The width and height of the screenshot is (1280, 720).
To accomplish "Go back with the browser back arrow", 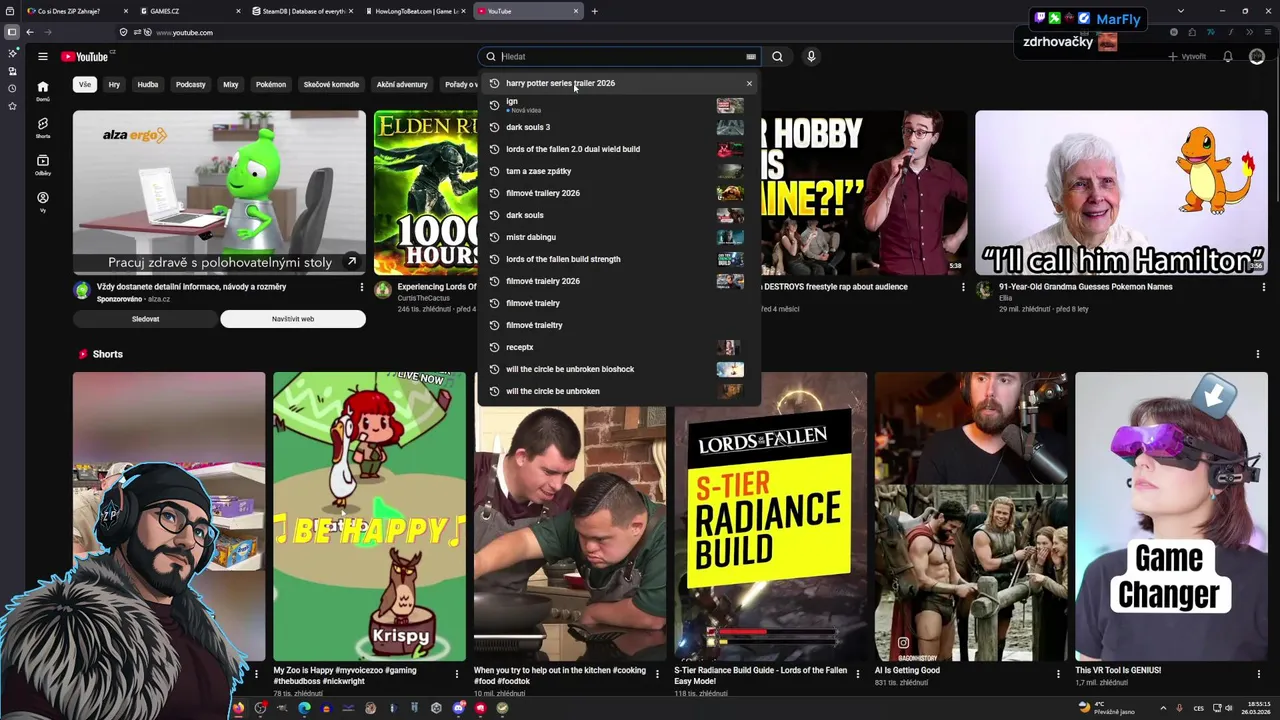I will pos(30,32).
